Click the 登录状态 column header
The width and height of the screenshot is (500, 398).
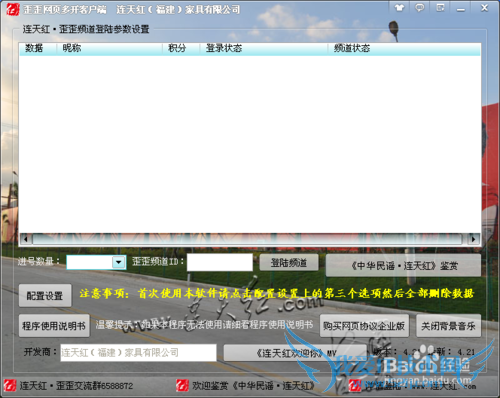[264, 48]
